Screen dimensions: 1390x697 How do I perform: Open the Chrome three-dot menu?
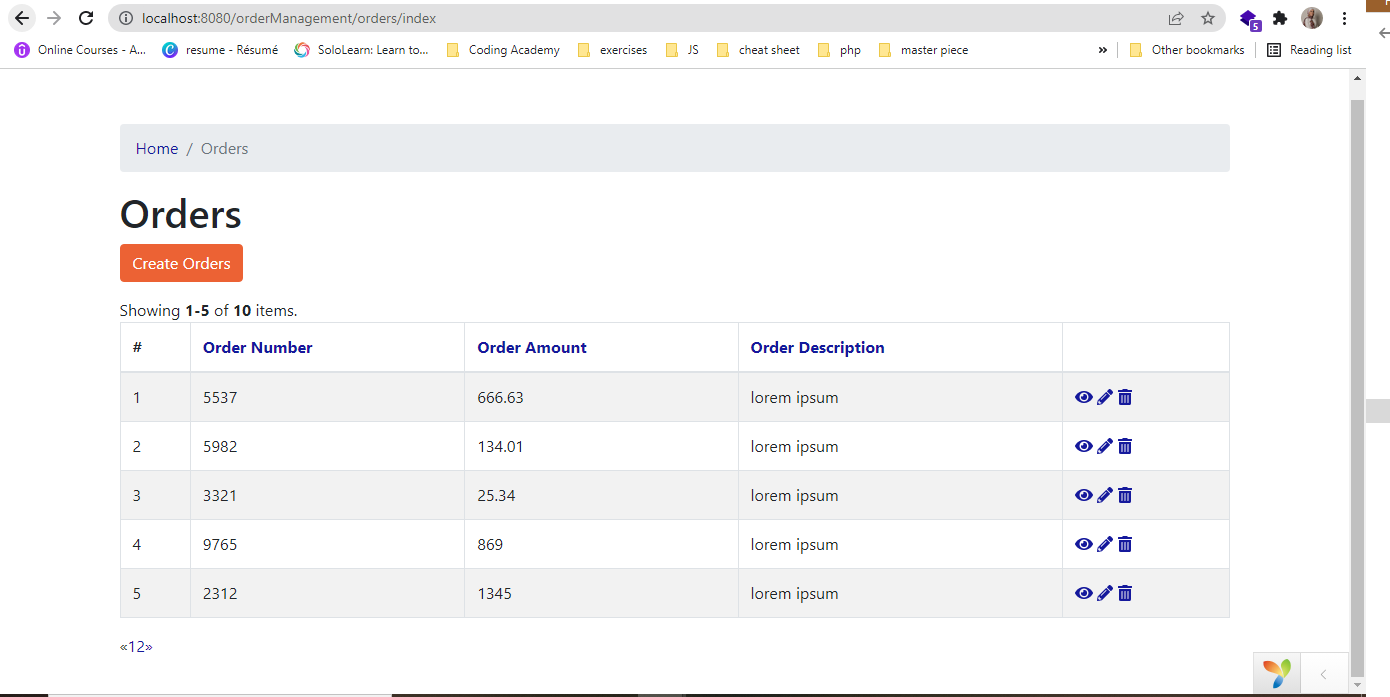click(1344, 18)
